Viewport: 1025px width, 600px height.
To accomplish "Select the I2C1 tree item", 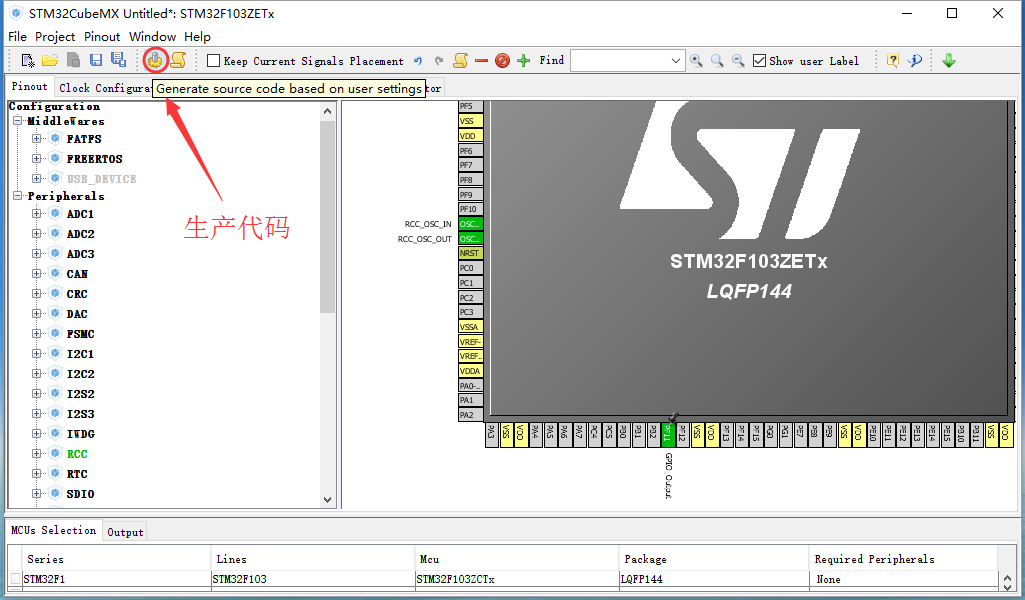I will [x=80, y=354].
